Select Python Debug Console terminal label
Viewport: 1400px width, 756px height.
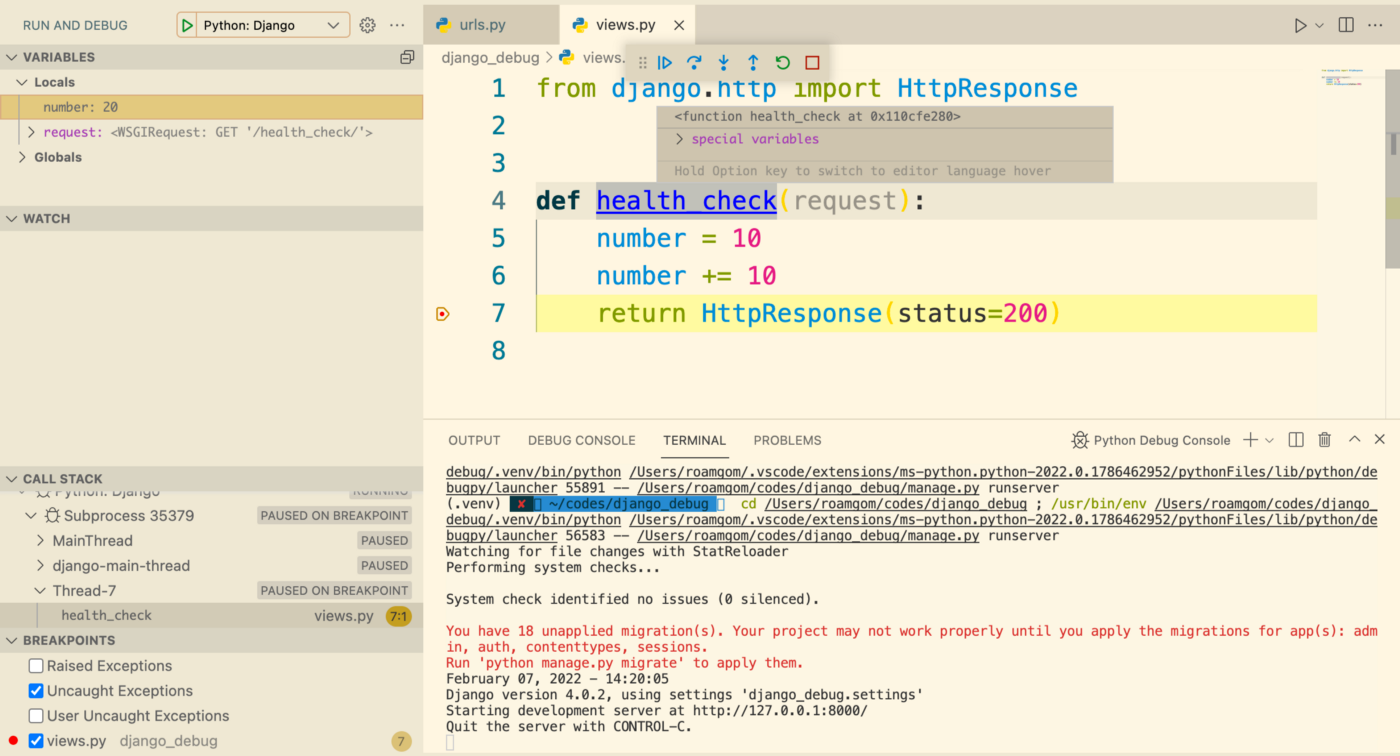1150,440
